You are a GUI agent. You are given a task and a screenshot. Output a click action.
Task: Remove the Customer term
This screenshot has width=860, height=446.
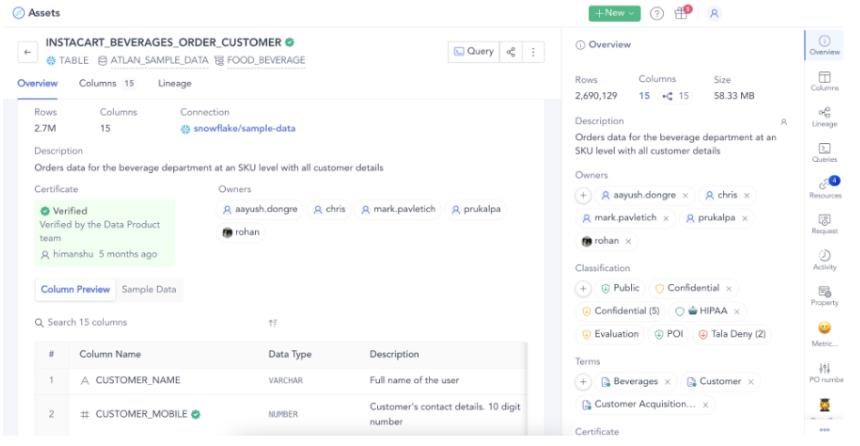pos(751,382)
